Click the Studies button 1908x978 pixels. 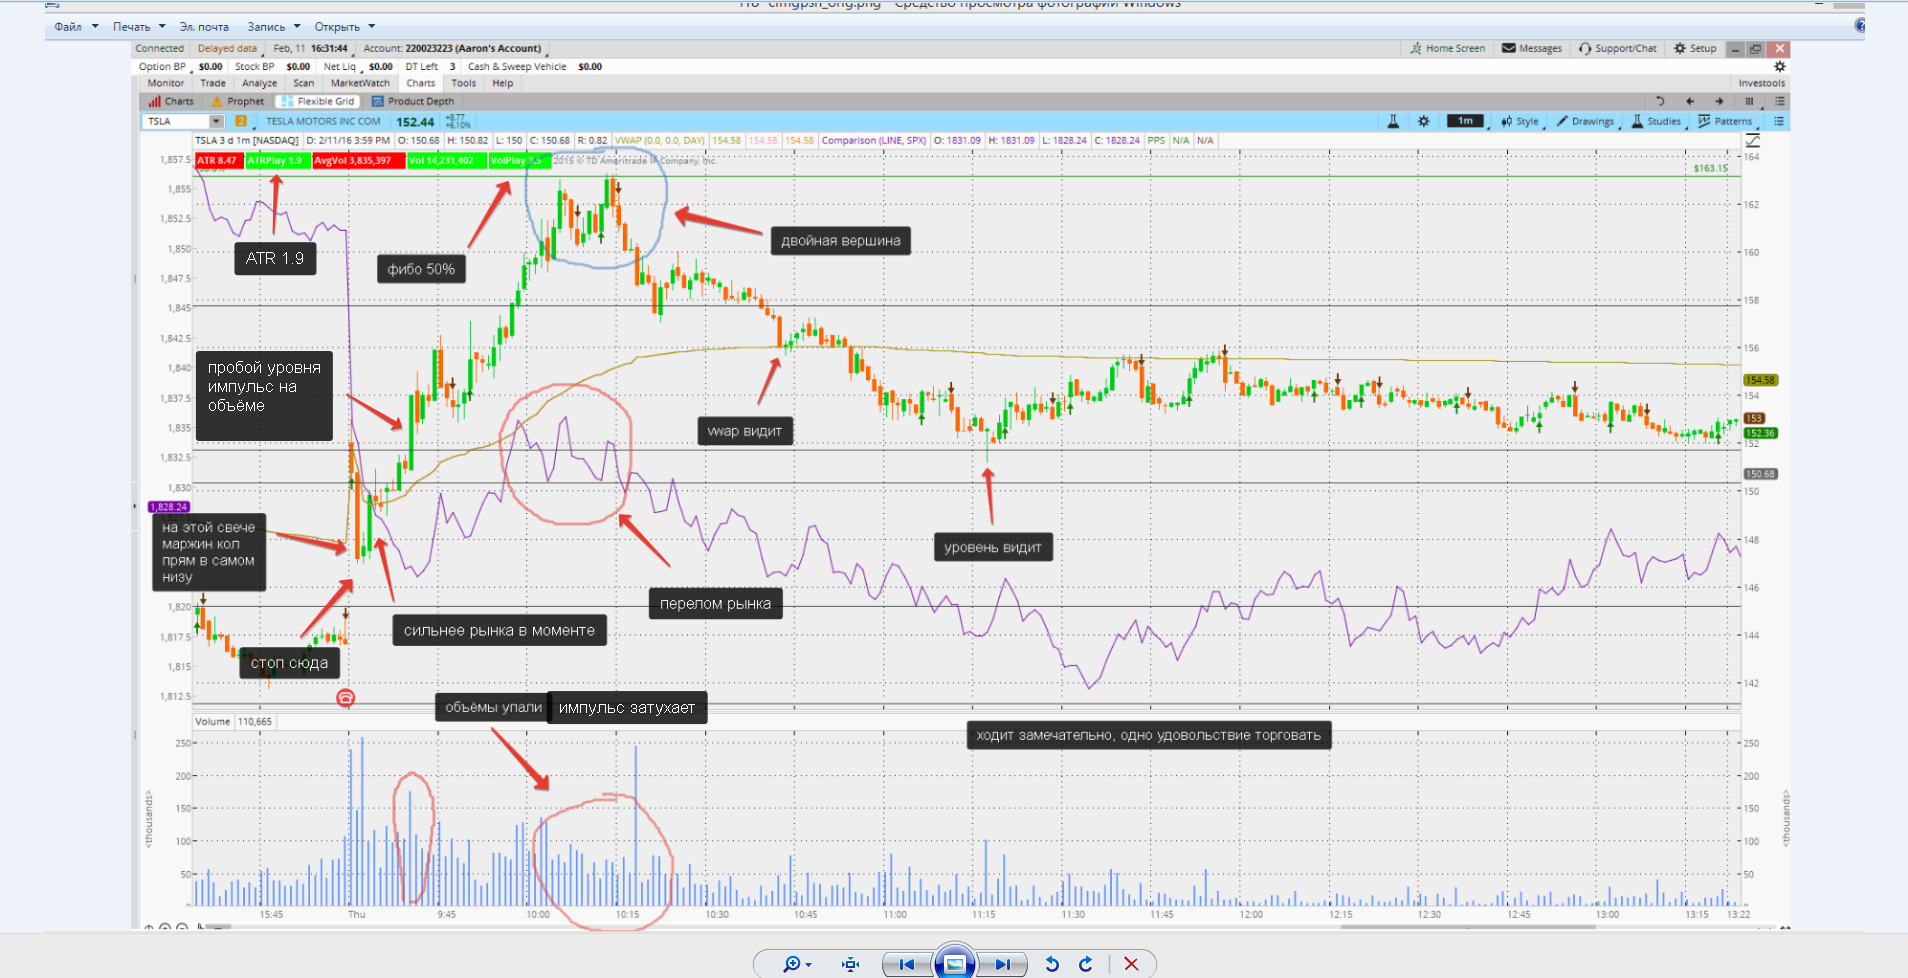(x=1656, y=121)
